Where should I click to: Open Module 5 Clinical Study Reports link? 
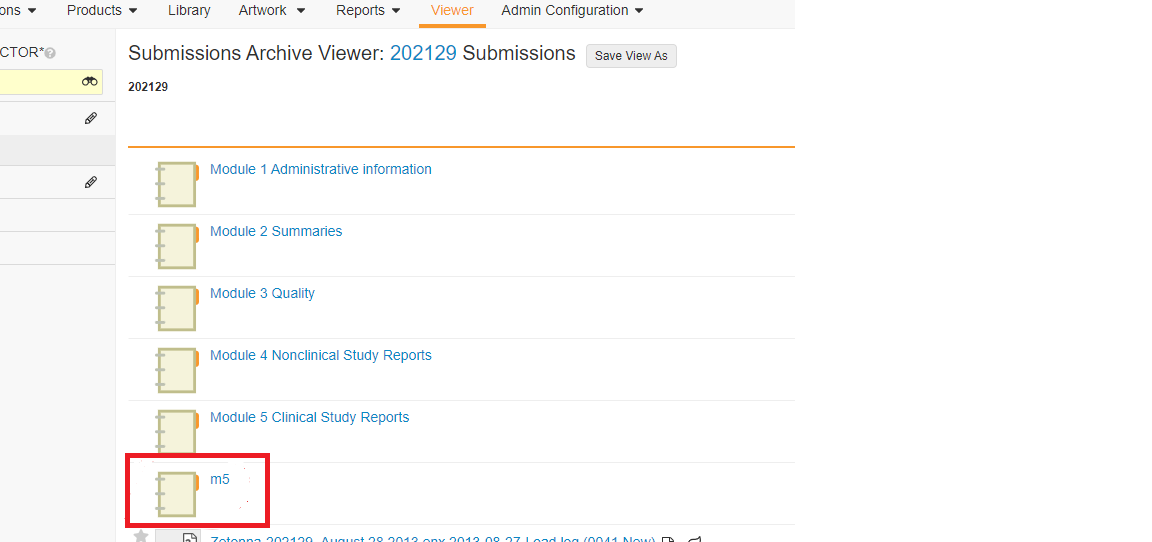pos(309,417)
